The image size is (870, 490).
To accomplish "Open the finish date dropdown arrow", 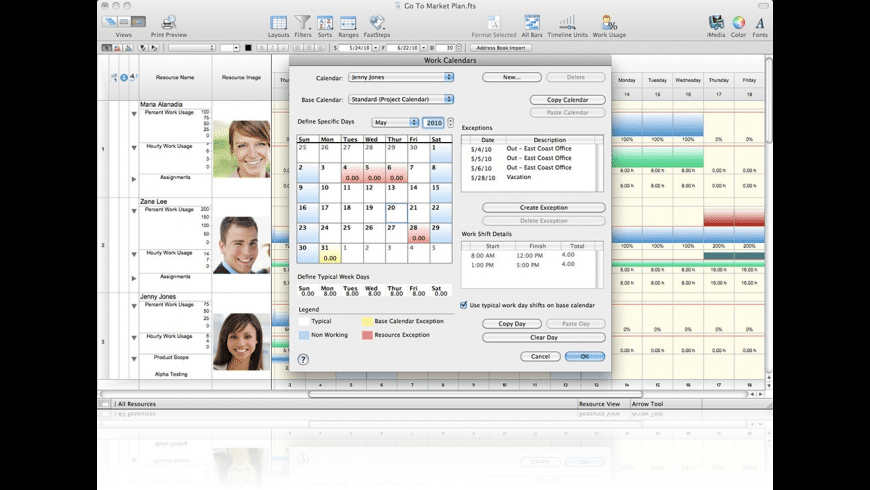I will [x=424, y=48].
